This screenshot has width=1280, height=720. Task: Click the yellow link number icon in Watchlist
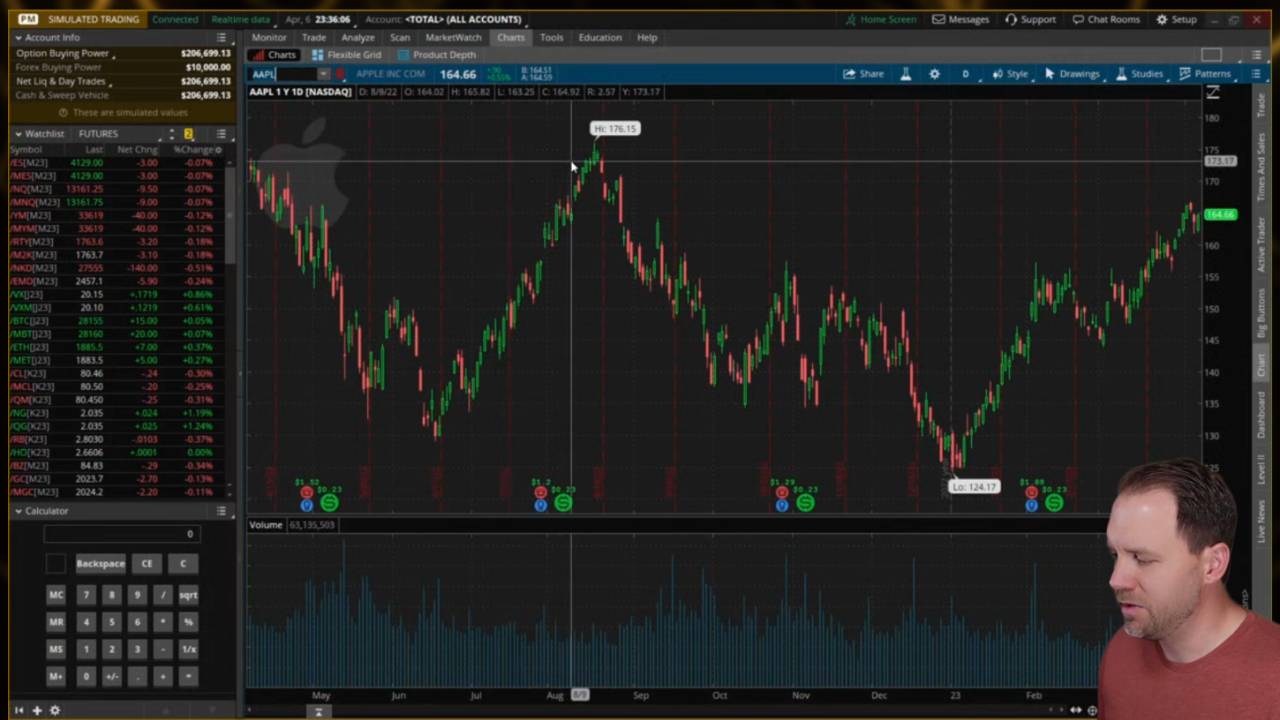click(x=188, y=134)
